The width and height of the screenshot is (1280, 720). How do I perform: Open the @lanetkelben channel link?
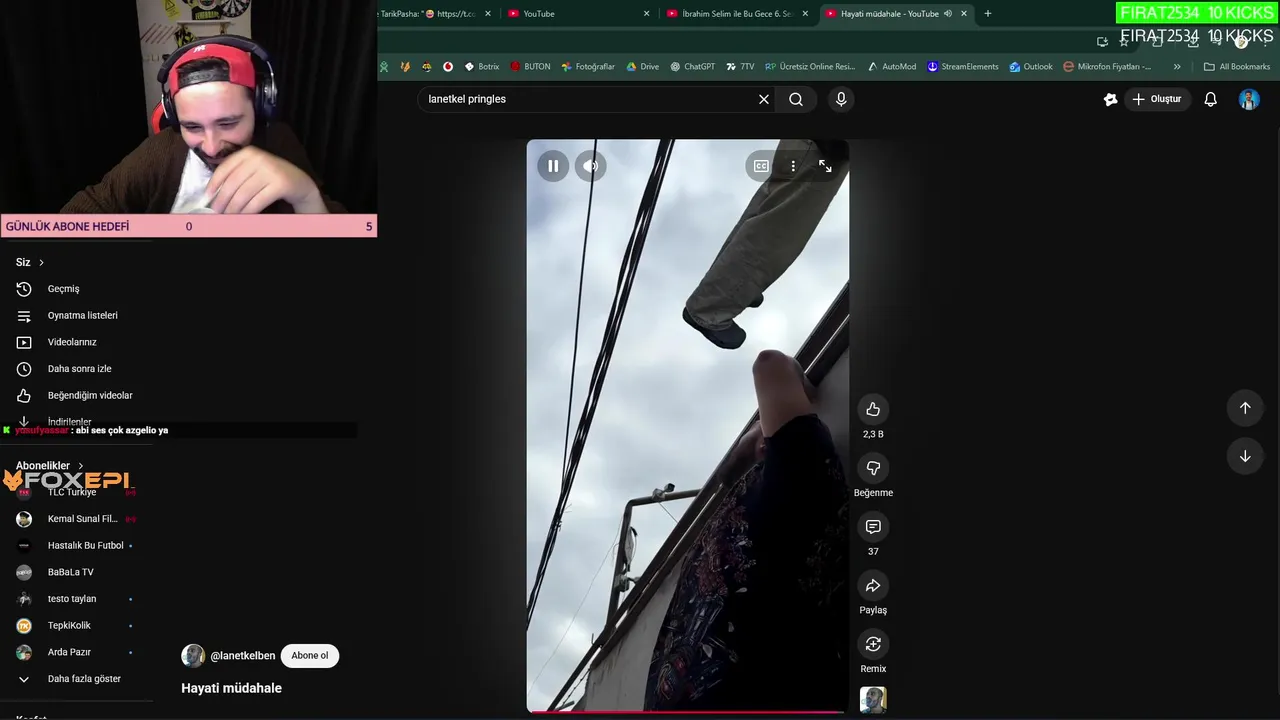[x=243, y=656]
